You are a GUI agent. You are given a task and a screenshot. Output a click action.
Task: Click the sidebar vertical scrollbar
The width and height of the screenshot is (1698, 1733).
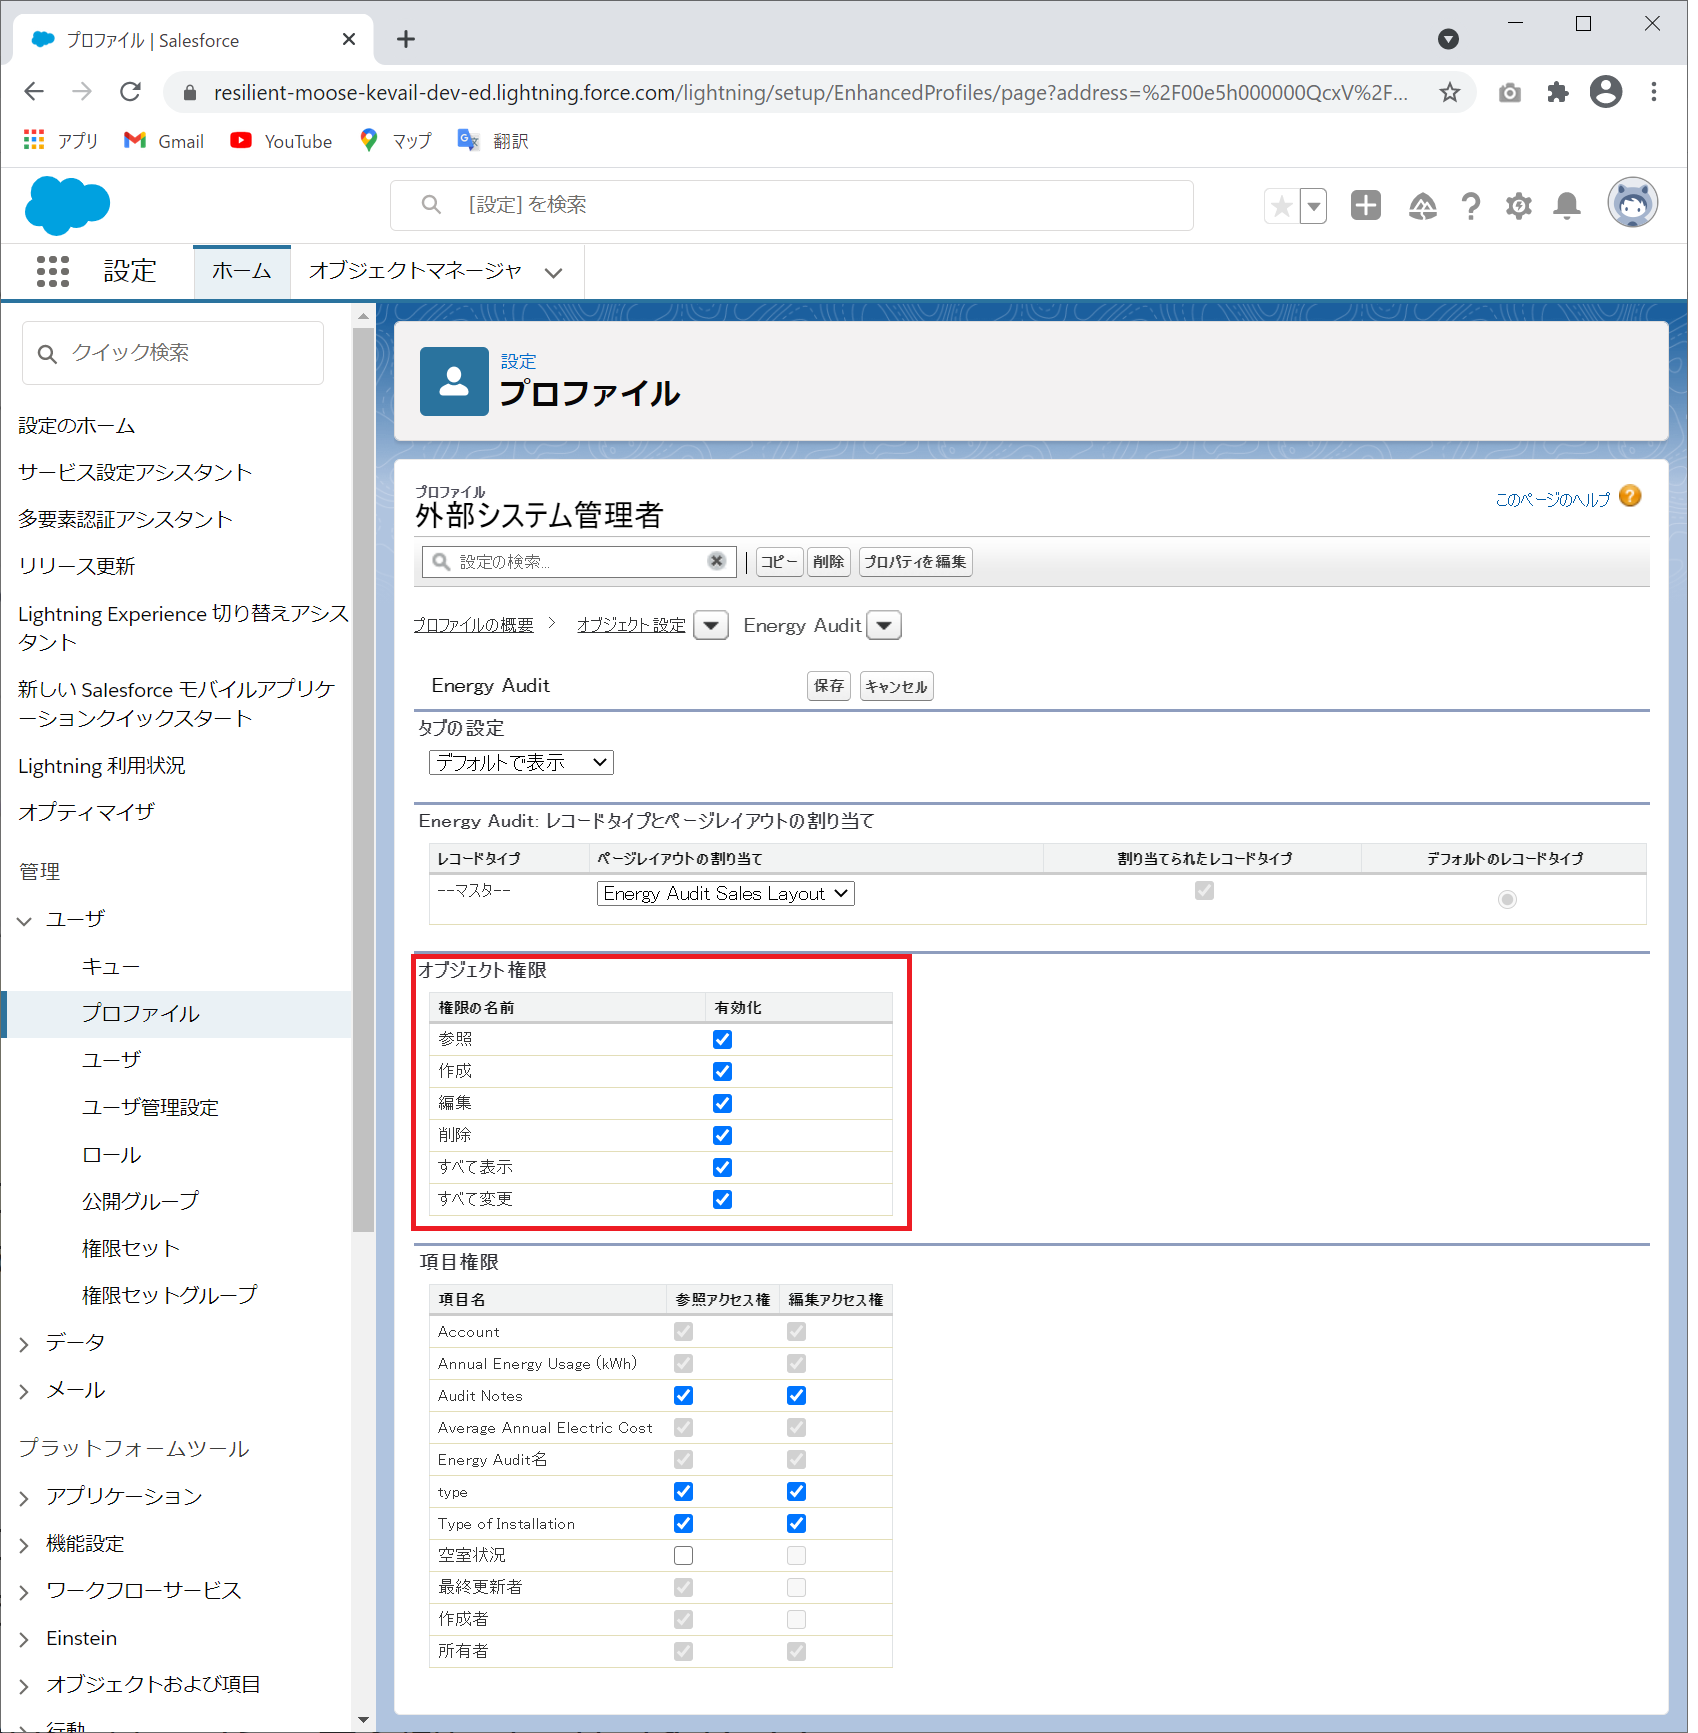[x=363, y=780]
